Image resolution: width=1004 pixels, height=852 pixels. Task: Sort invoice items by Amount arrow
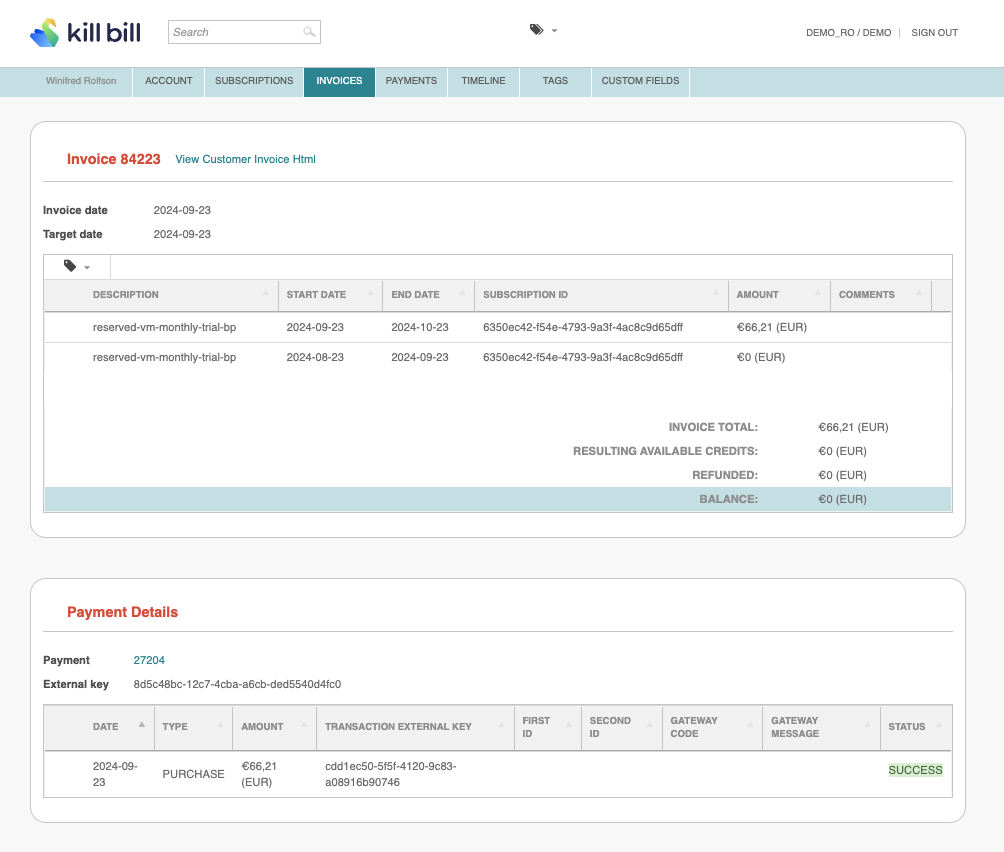pyautogui.click(x=818, y=293)
